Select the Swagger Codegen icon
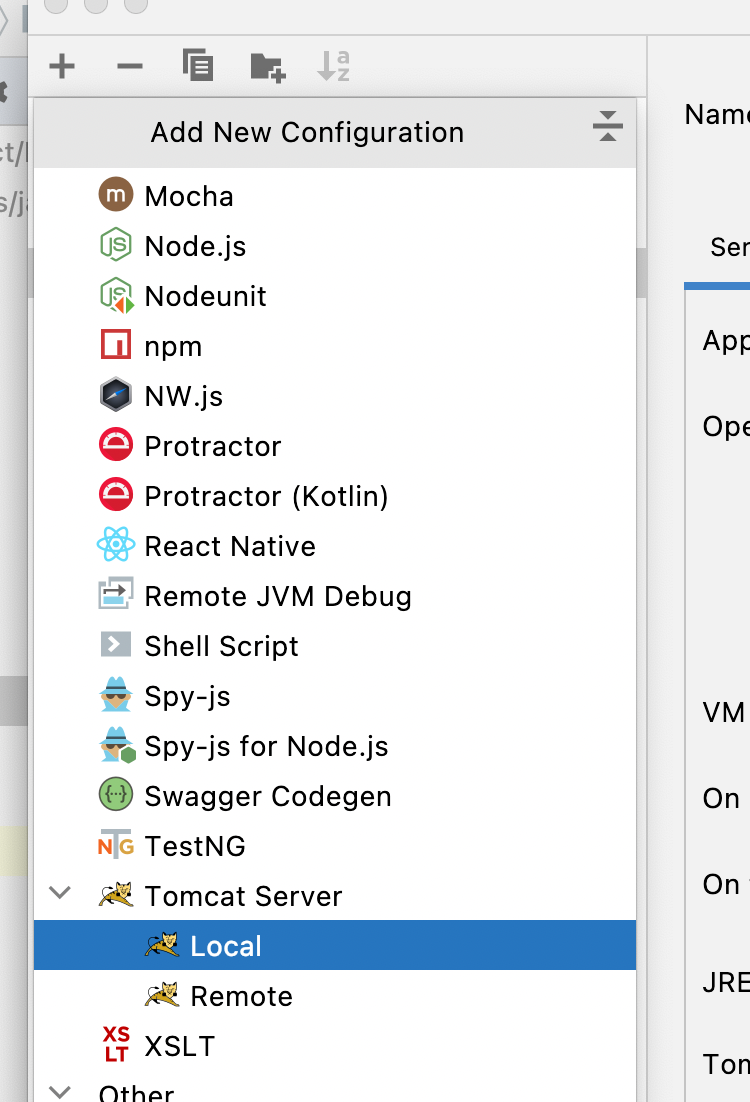 tap(116, 795)
